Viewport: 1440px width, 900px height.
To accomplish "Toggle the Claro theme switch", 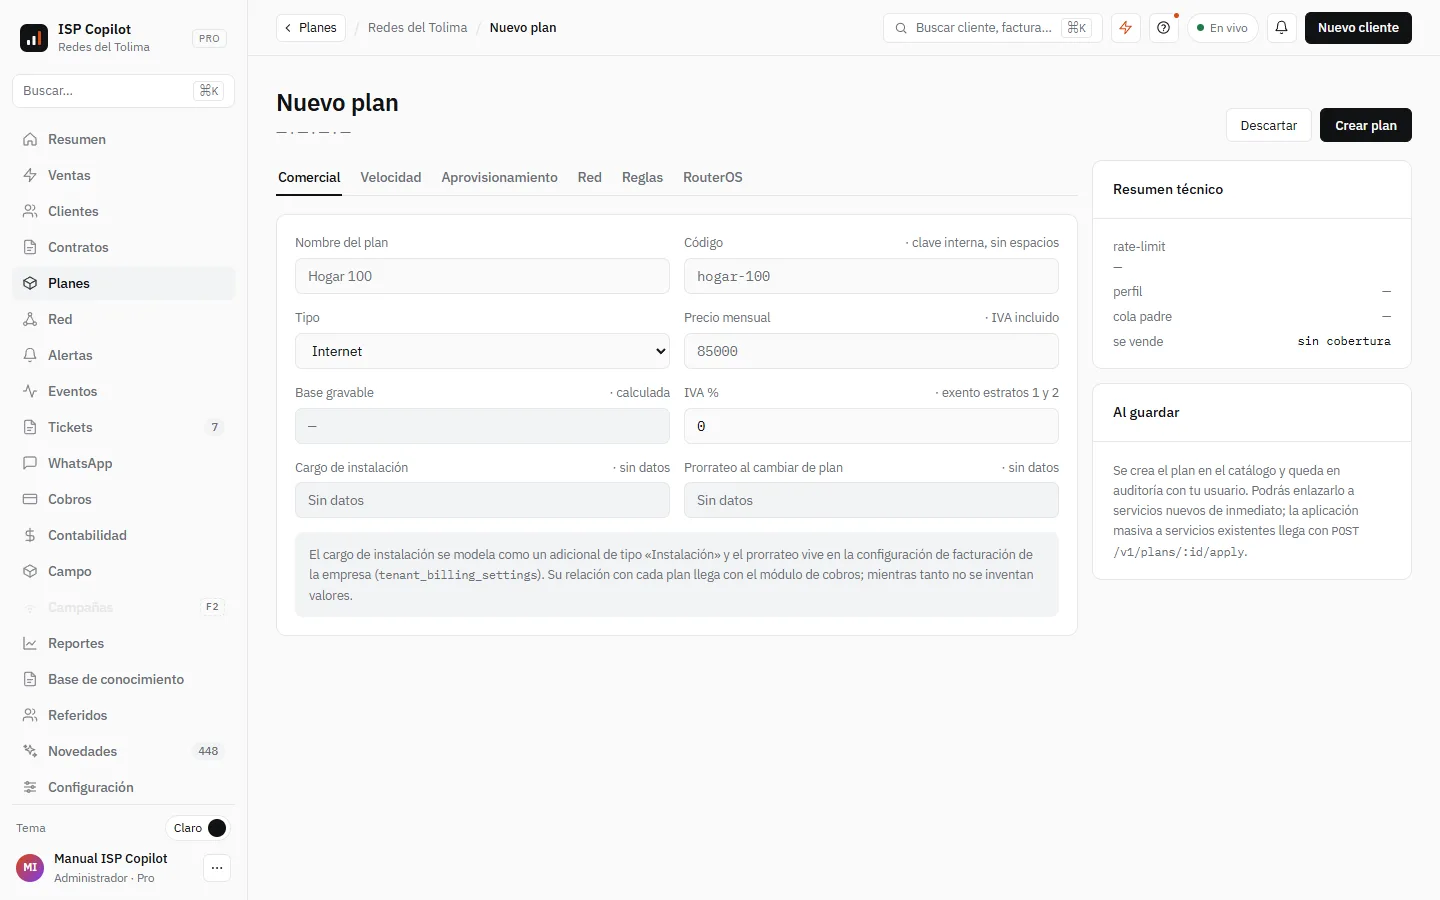I will [198, 828].
